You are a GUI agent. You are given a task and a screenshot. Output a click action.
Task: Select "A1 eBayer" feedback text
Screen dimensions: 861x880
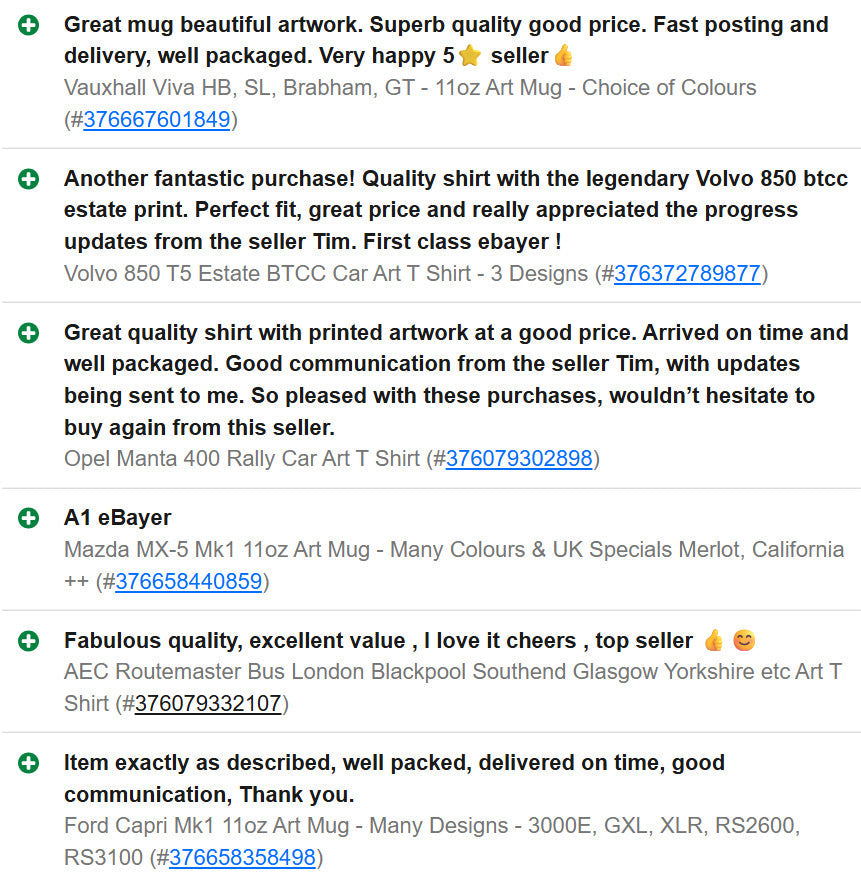pos(117,518)
